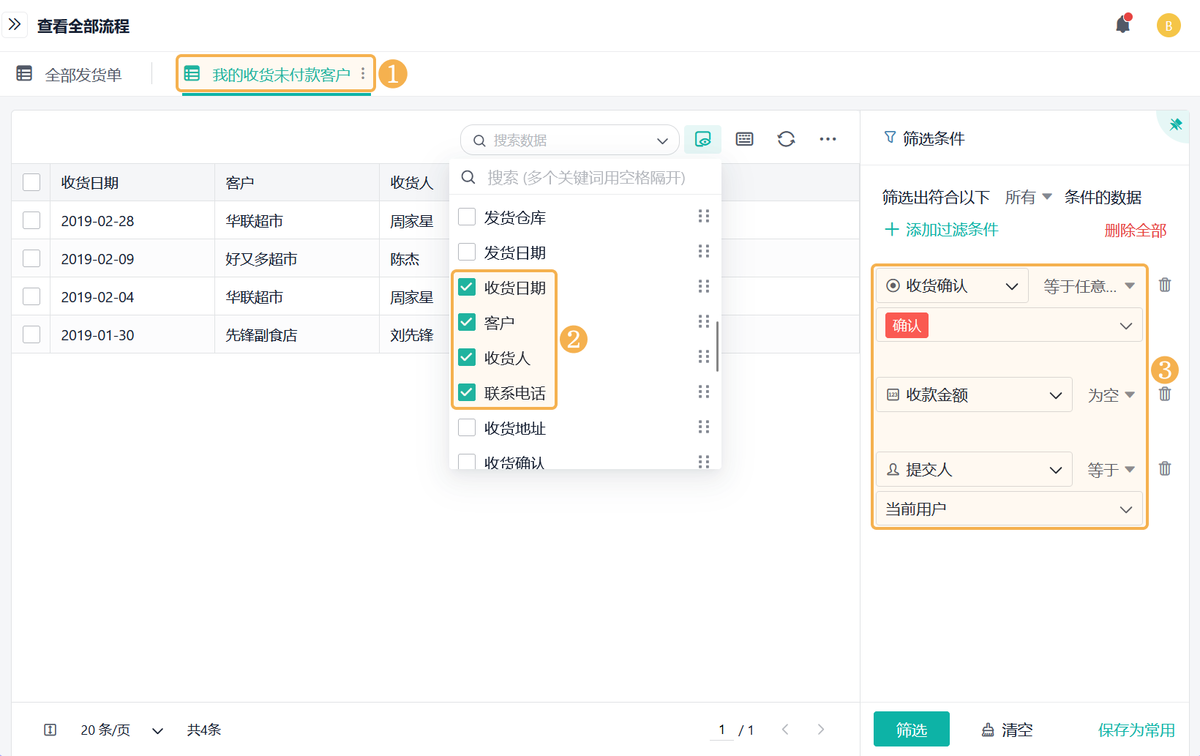Viewport: 1200px width, 756px height.
Task: Click the keyboard shortcut icon in toolbar
Action: click(744, 140)
